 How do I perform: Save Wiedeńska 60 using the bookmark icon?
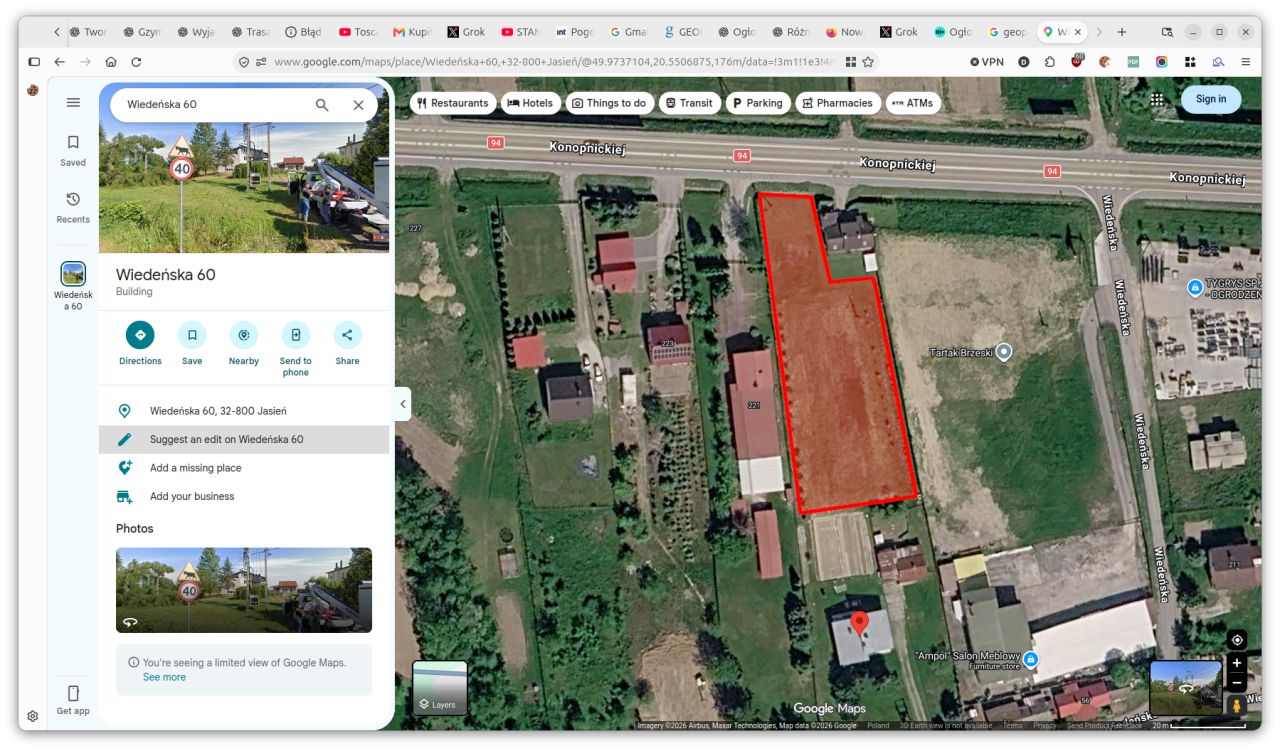pos(192,343)
